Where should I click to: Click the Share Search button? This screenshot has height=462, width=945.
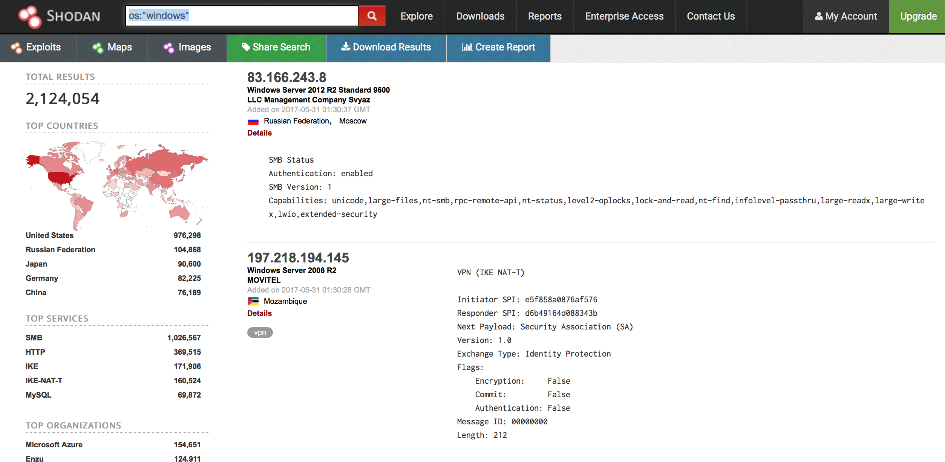pos(276,47)
